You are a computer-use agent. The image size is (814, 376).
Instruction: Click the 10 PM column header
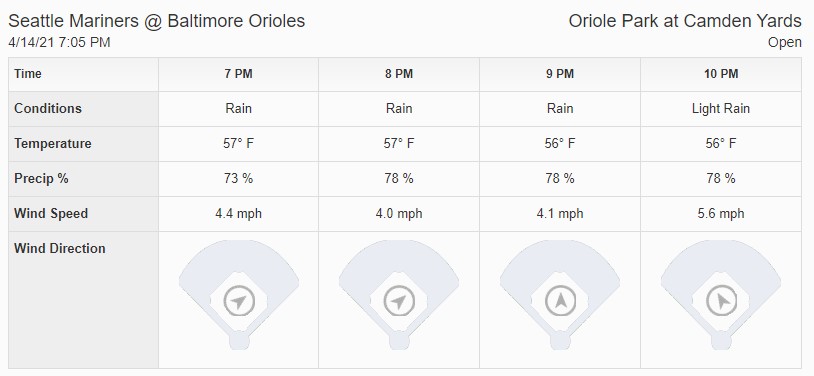click(721, 74)
